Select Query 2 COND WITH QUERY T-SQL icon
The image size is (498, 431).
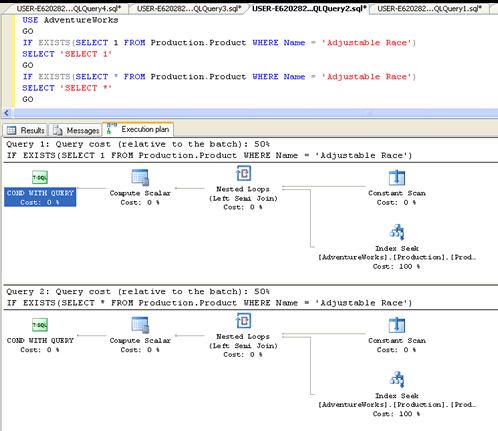click(x=40, y=325)
